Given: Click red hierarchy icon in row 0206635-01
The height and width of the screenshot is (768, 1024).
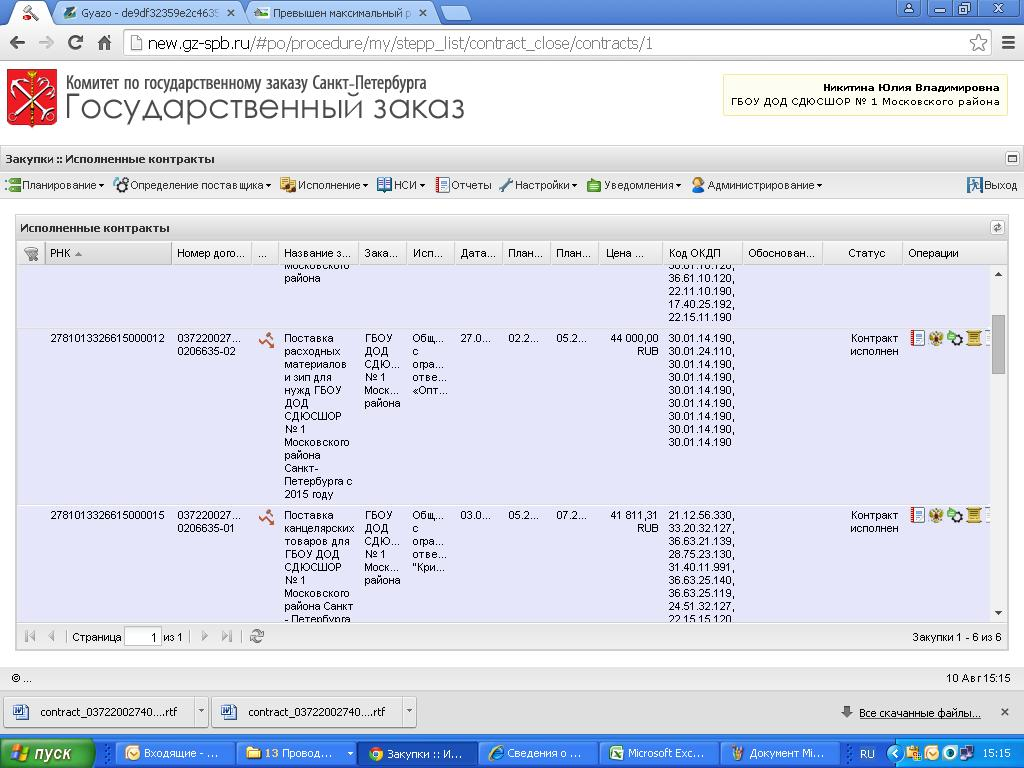Looking at the screenshot, I should (266, 517).
